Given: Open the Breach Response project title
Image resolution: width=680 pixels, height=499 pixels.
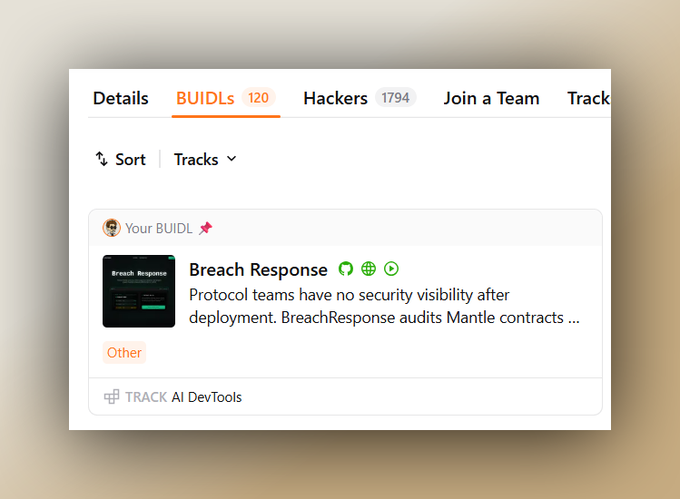Looking at the screenshot, I should pos(258,270).
